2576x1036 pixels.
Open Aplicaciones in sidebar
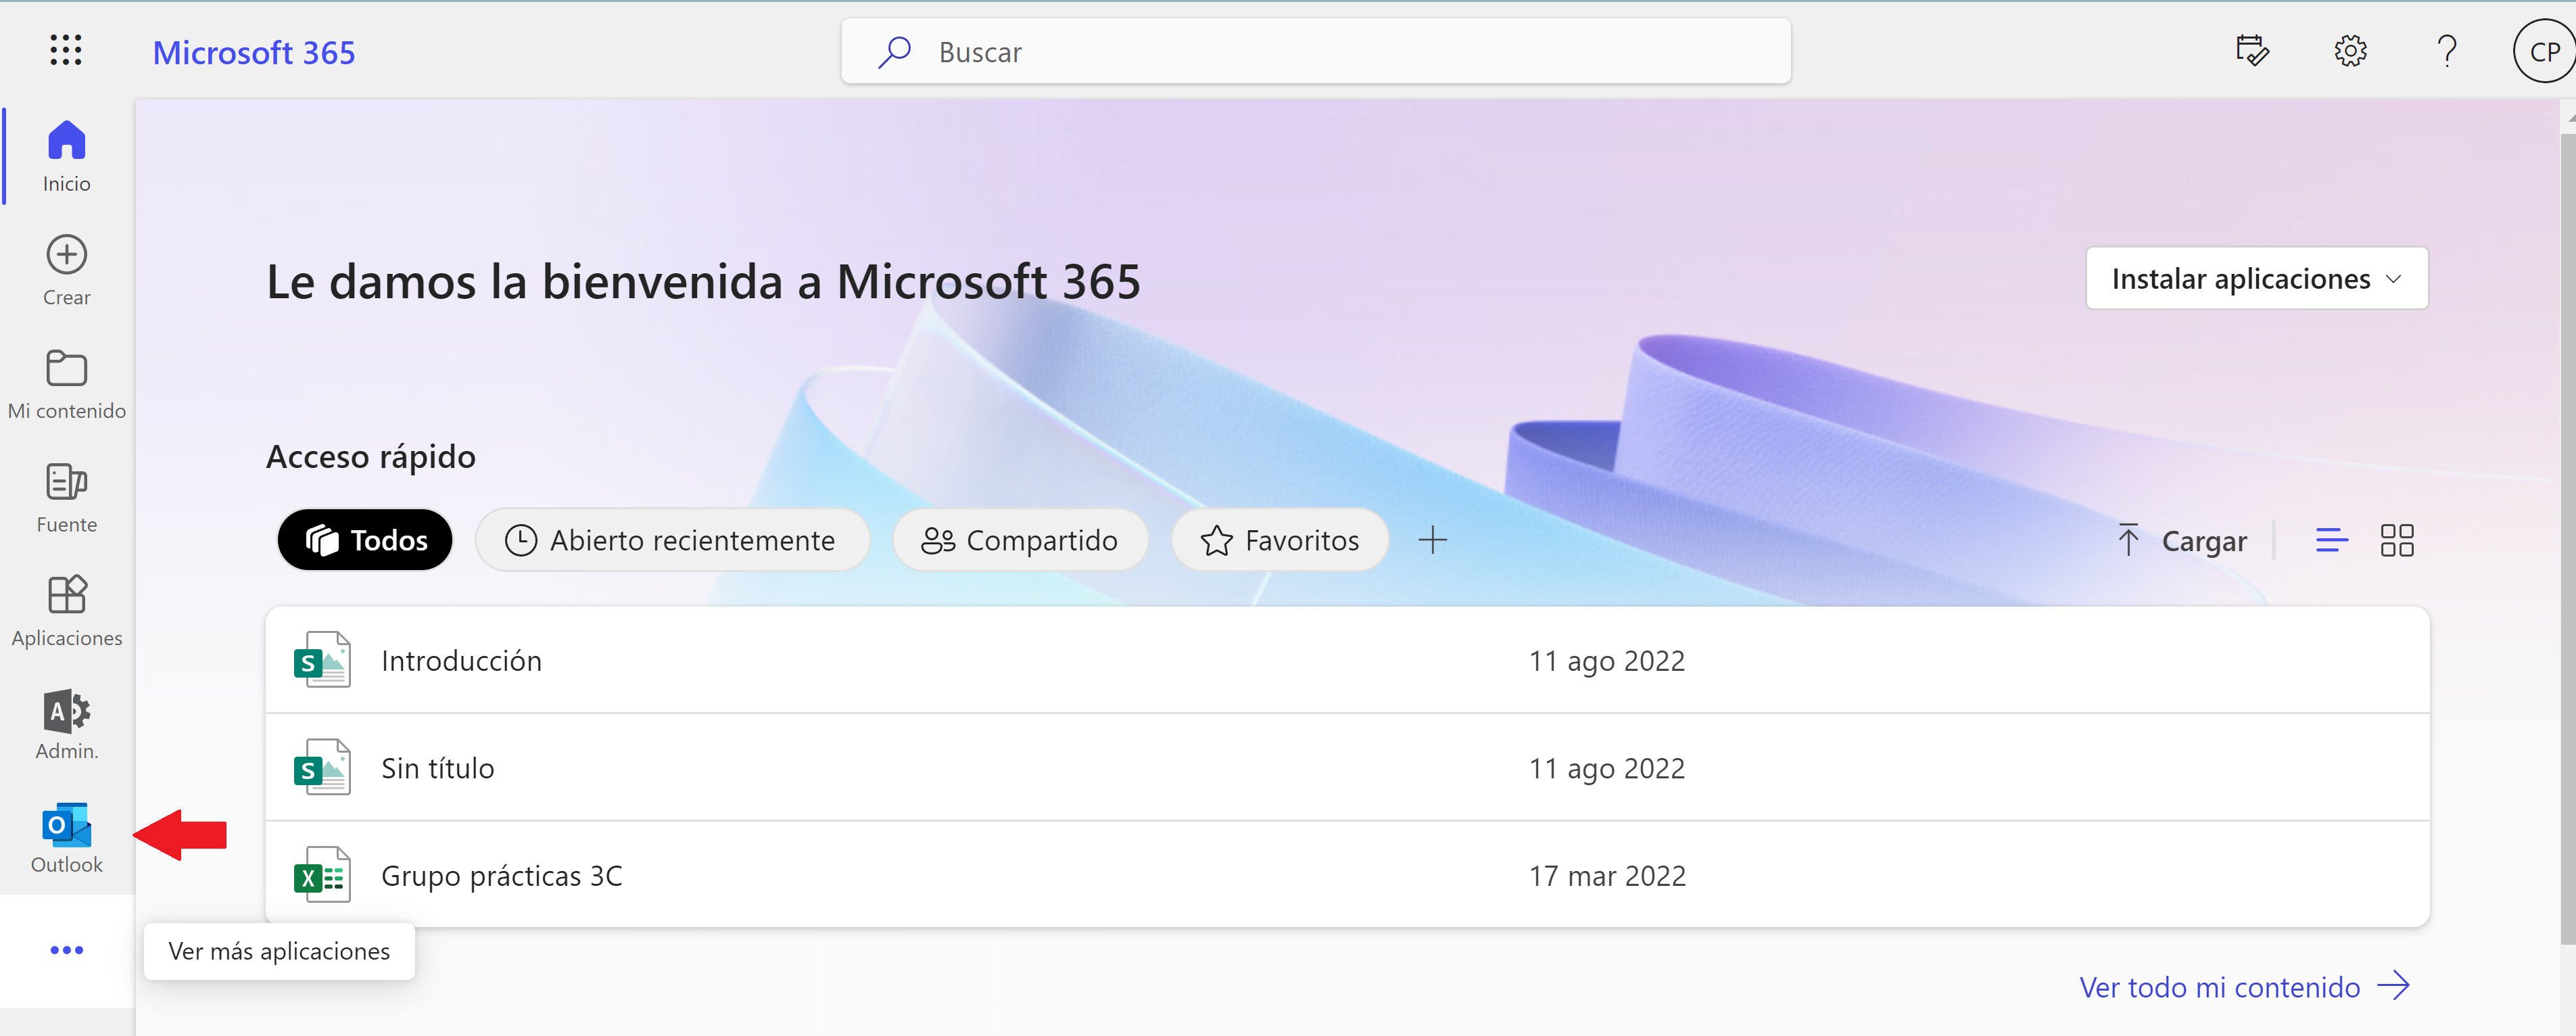(66, 610)
